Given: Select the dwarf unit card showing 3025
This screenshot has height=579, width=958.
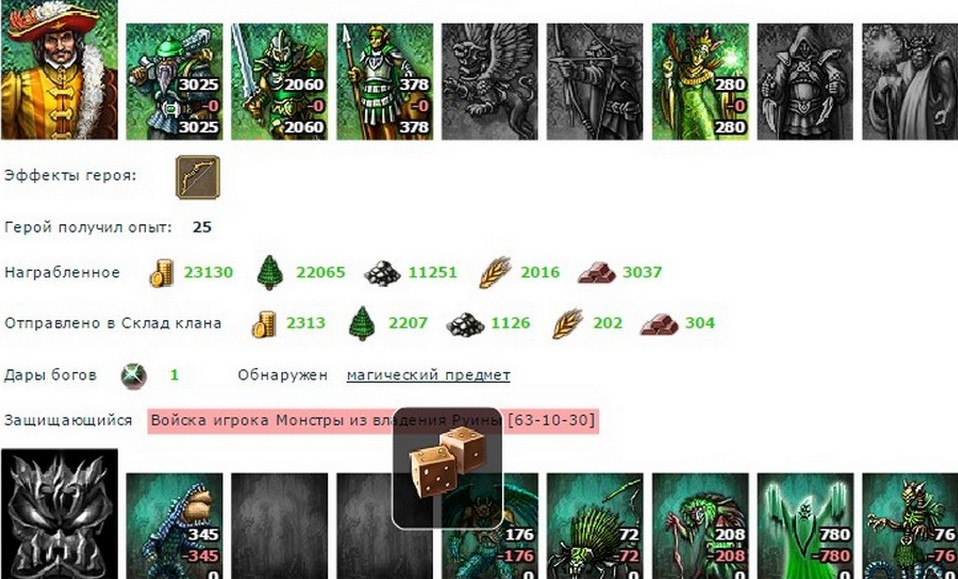Looking at the screenshot, I should (x=174, y=82).
